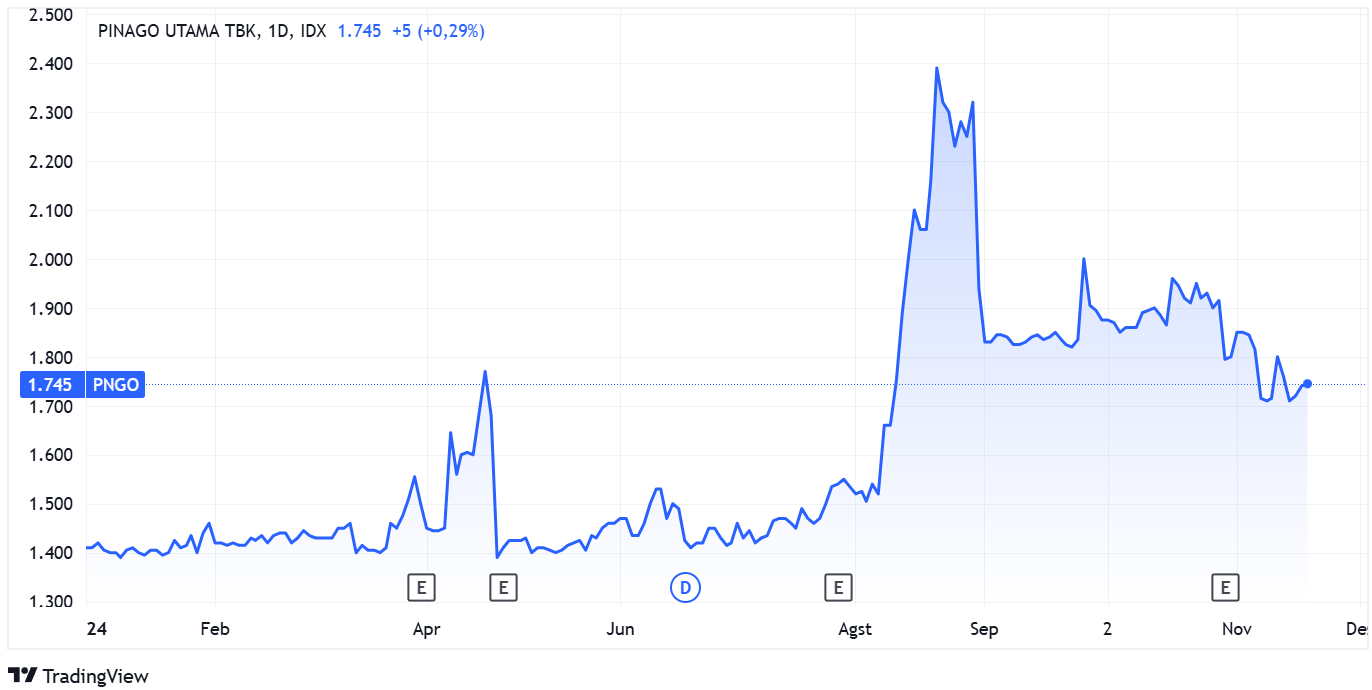The image size is (1372, 690).
Task: Click the earnings marker before Agst
Action: point(837,587)
